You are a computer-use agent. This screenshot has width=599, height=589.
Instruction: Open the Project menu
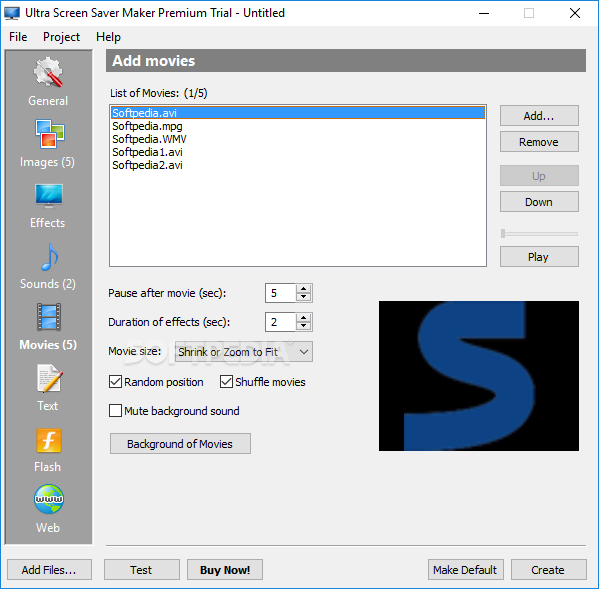point(61,37)
